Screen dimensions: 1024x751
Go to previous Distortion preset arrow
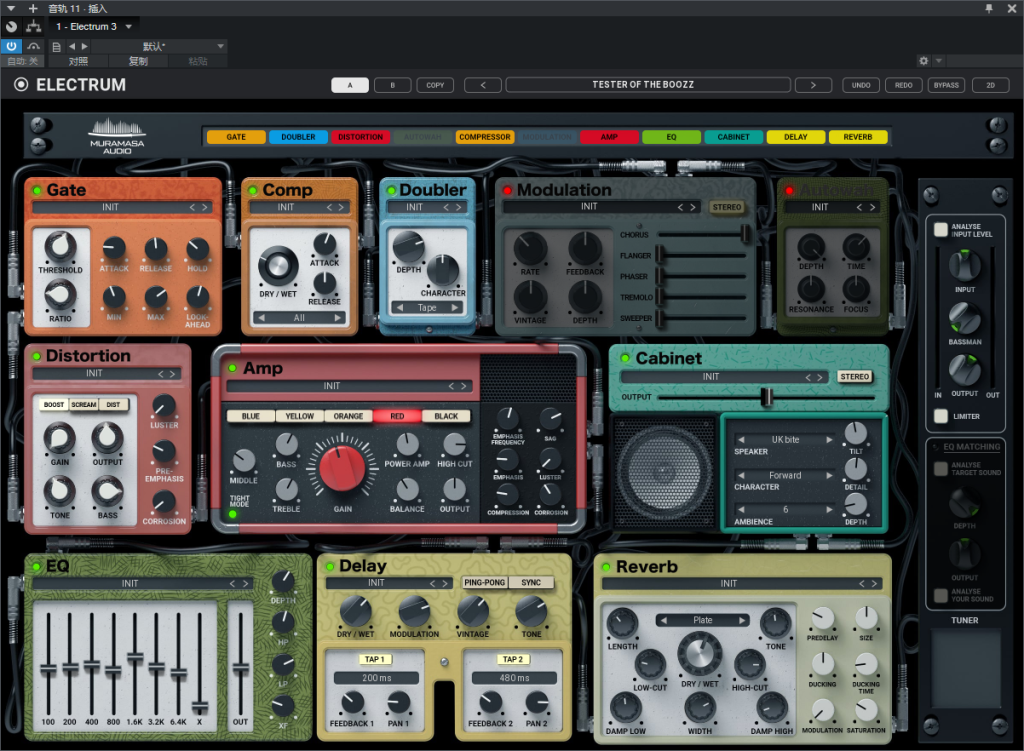point(161,374)
